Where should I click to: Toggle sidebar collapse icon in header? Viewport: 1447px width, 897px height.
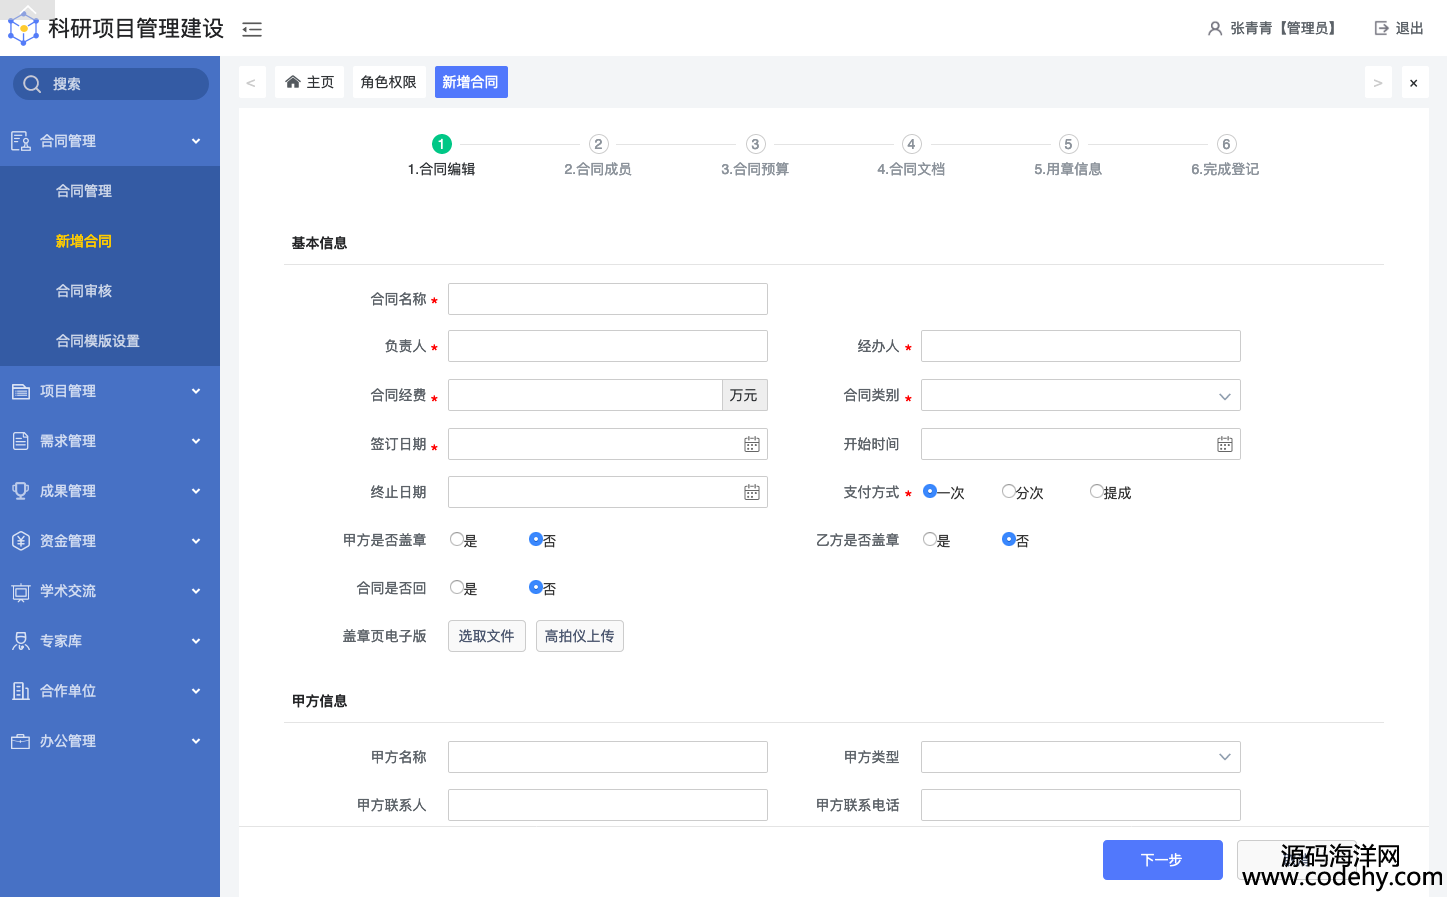(252, 29)
